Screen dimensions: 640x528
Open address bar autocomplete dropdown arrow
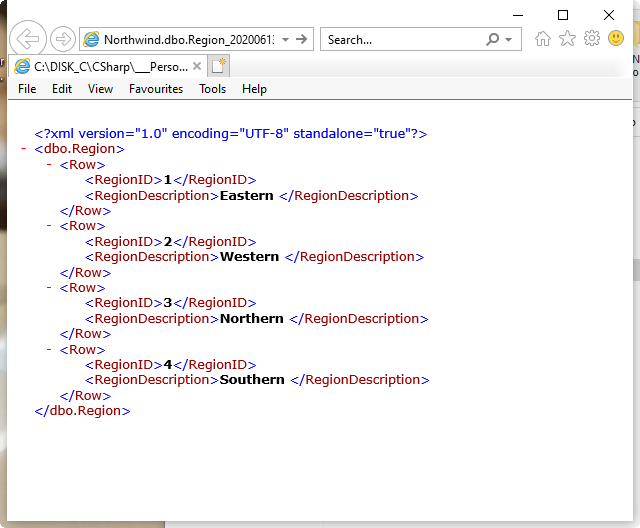pyautogui.click(x=286, y=40)
